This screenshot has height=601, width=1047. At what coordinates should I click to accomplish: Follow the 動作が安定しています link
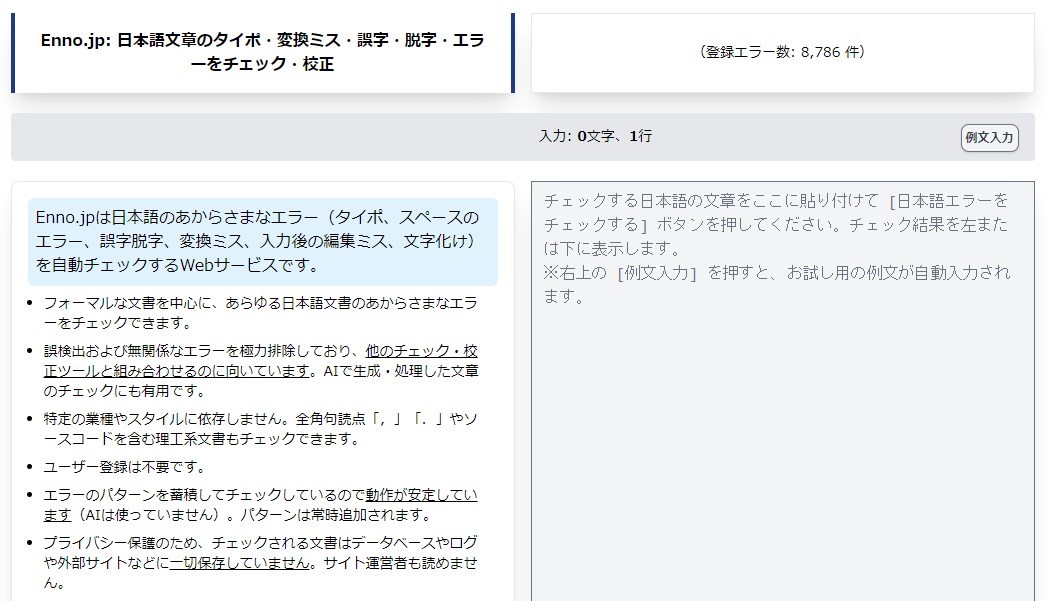[x=260, y=505]
